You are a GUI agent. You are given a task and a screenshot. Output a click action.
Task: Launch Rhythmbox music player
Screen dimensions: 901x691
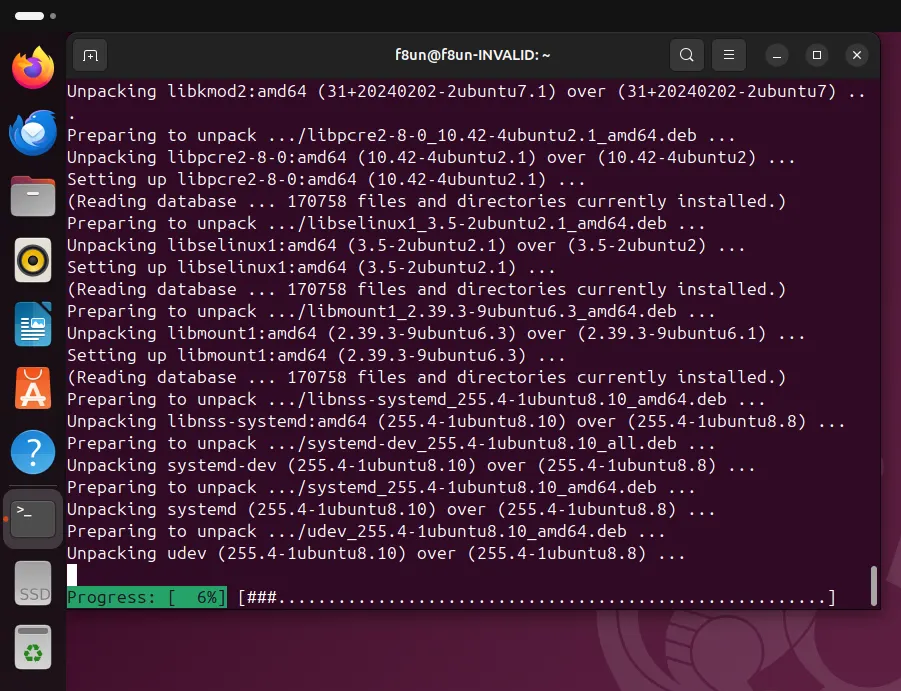(33, 260)
